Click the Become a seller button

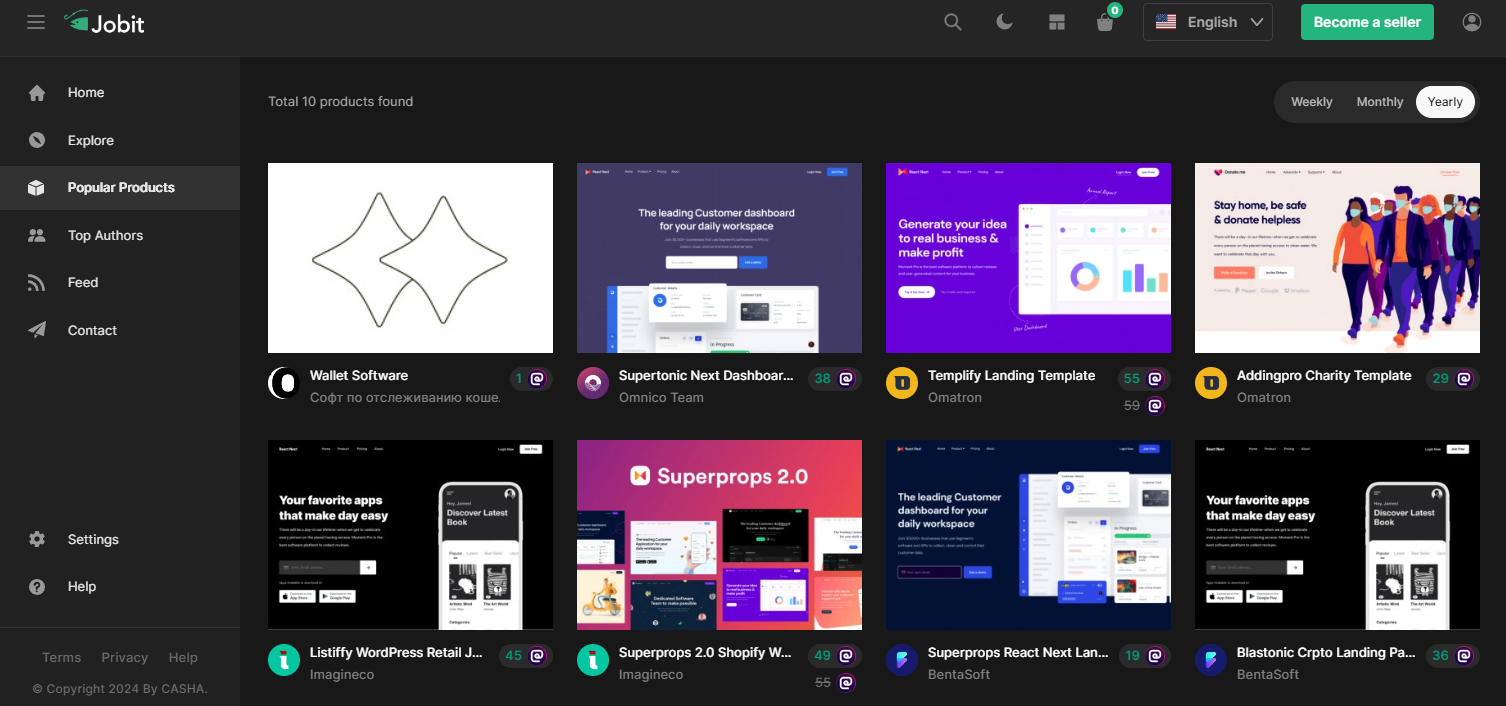tap(1367, 22)
